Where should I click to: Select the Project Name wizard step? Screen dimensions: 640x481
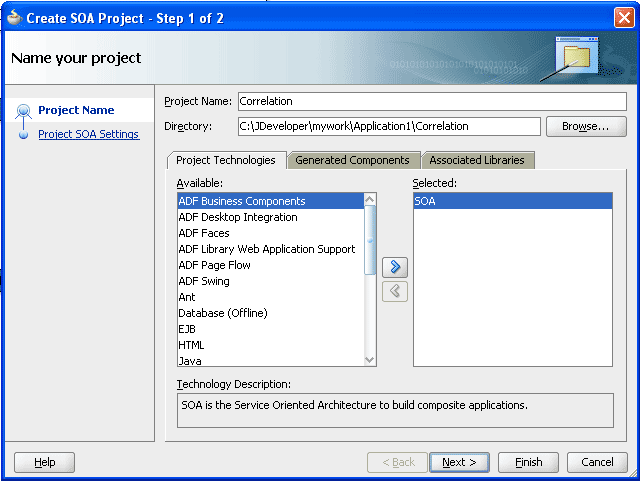click(76, 110)
